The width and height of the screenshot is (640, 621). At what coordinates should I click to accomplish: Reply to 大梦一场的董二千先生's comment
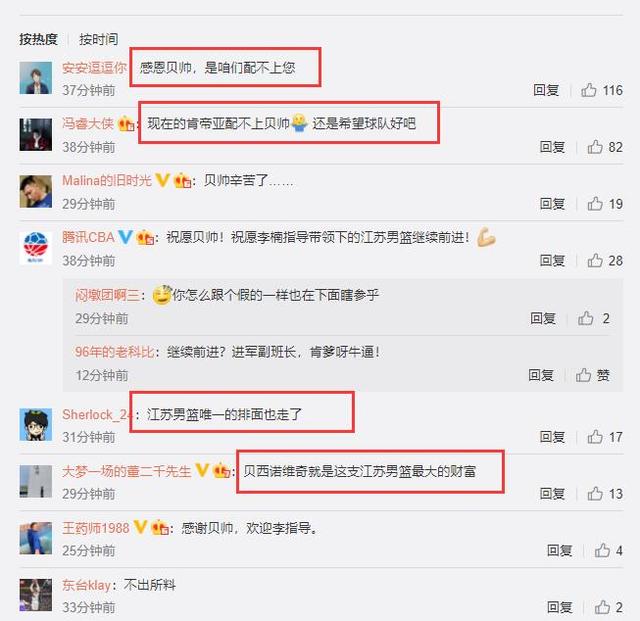click(552, 494)
